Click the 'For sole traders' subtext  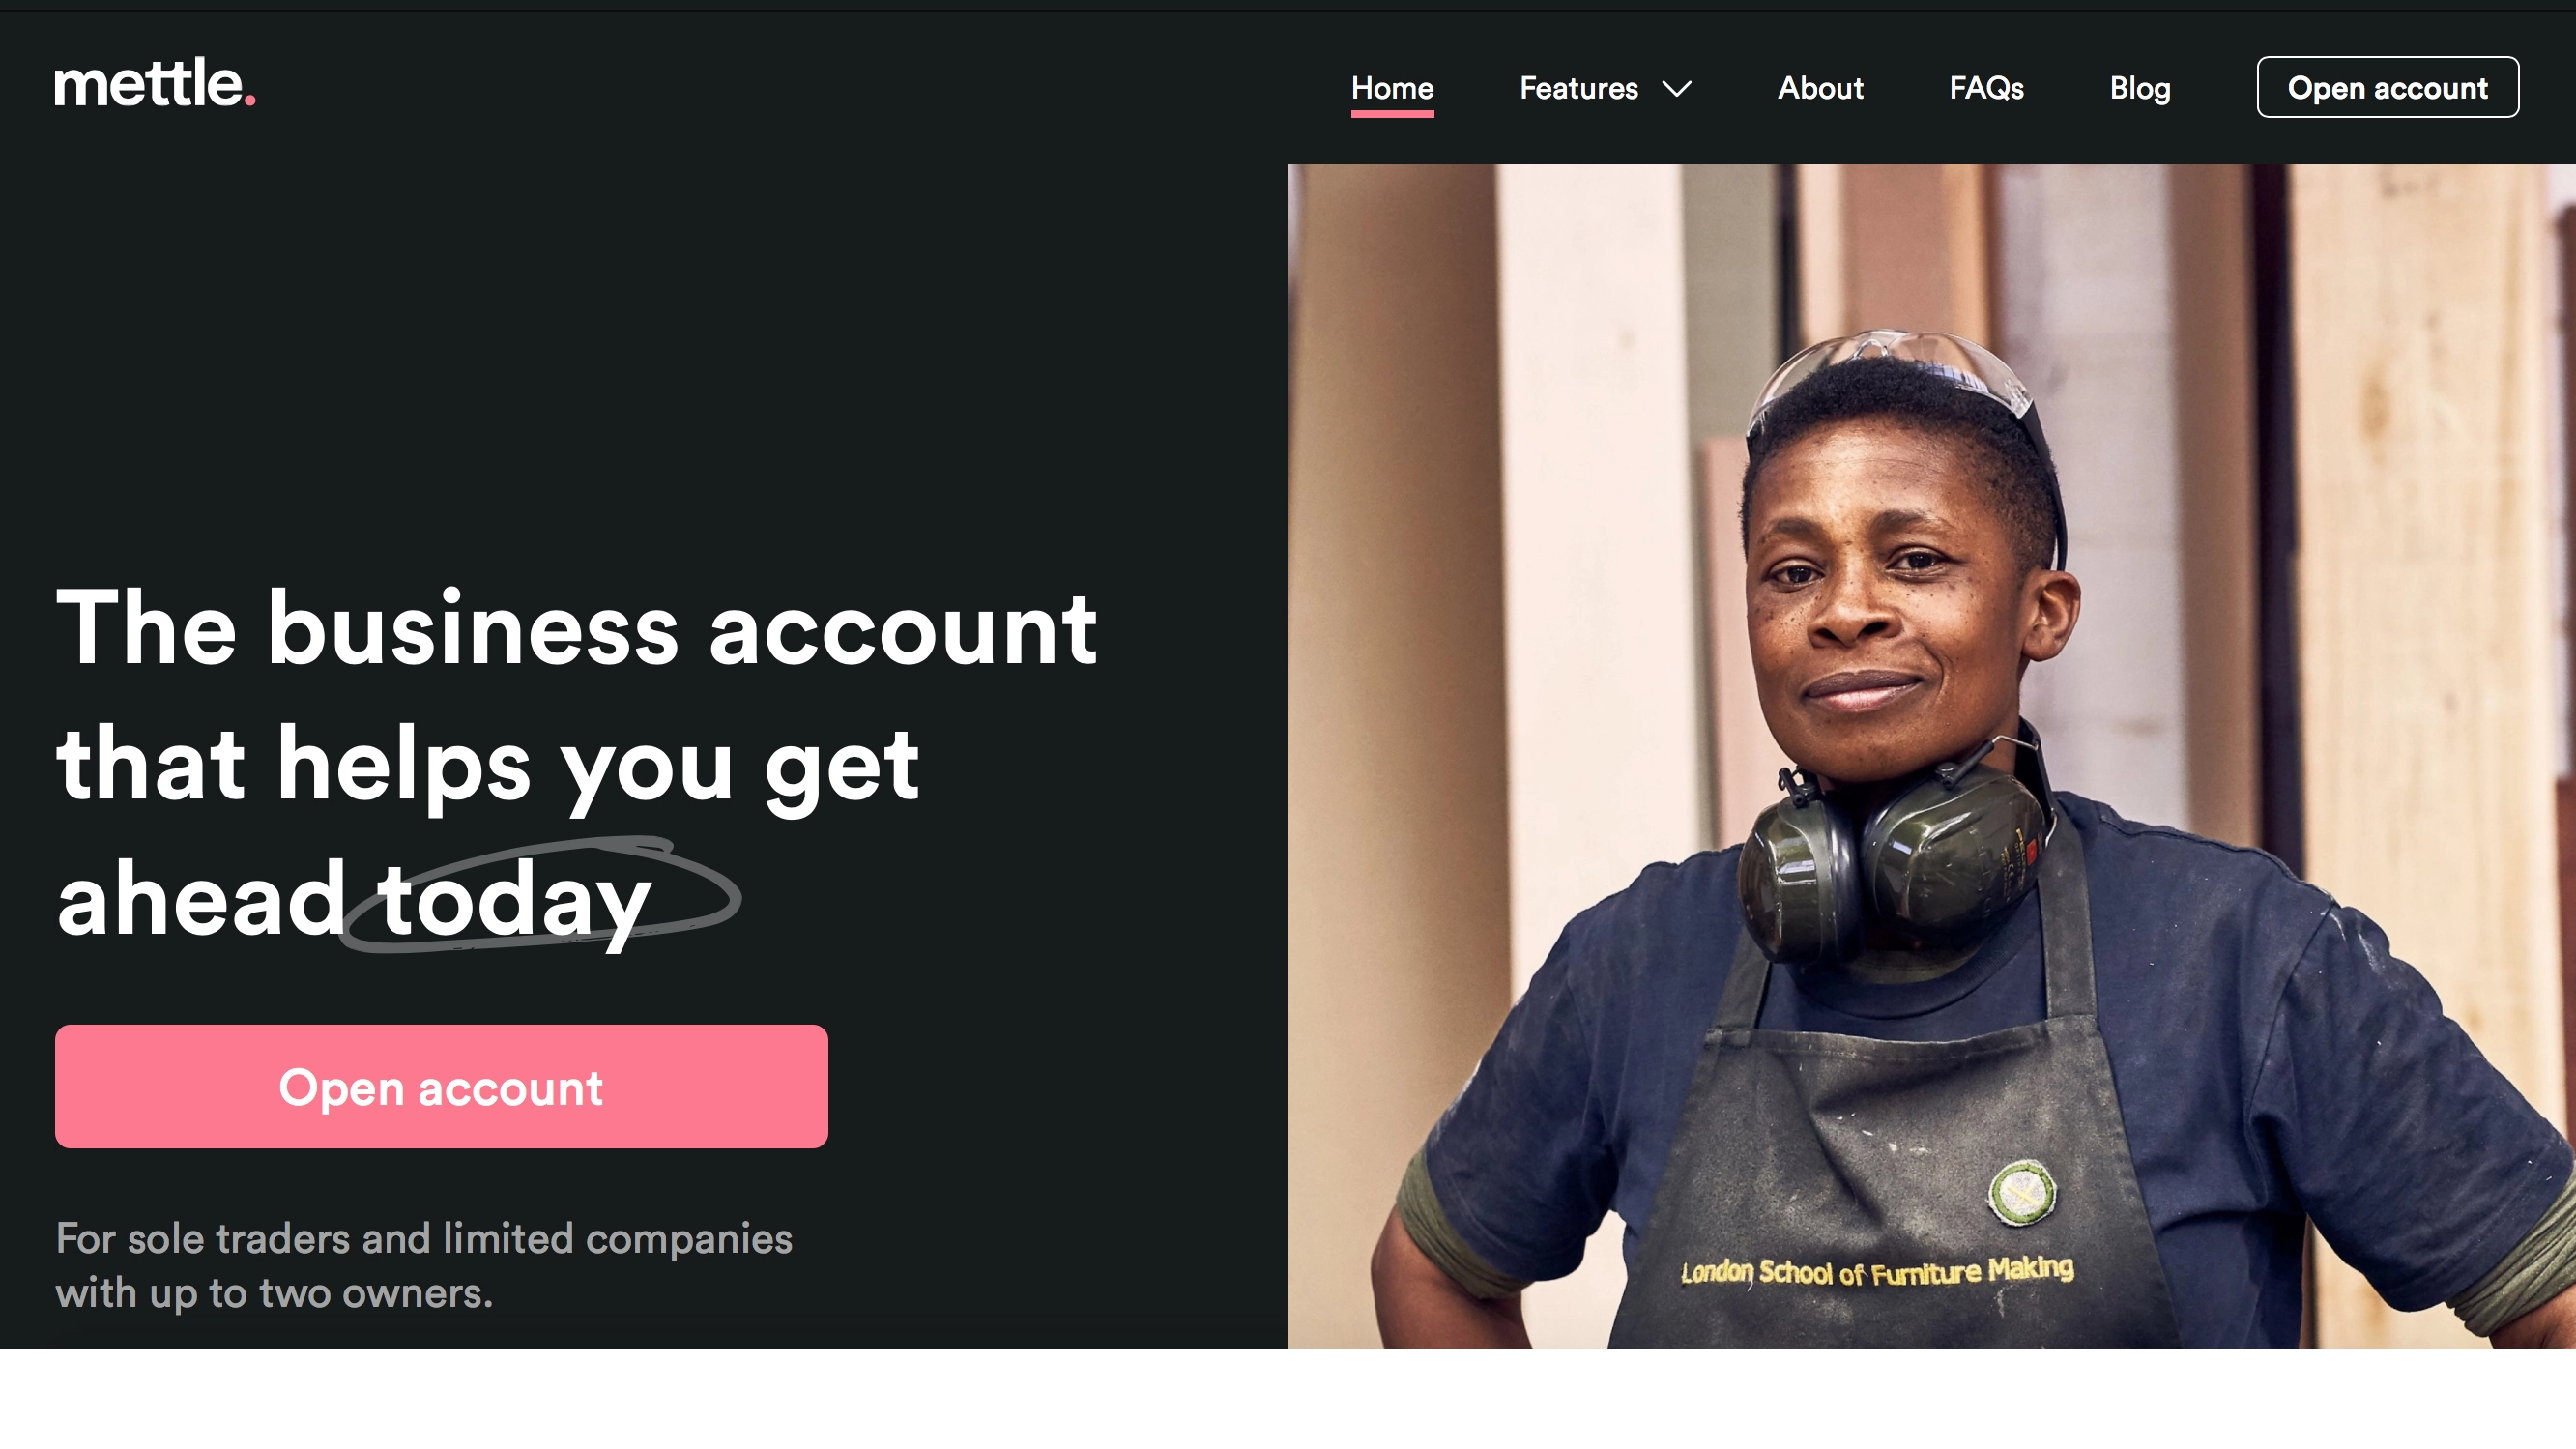coord(424,1265)
